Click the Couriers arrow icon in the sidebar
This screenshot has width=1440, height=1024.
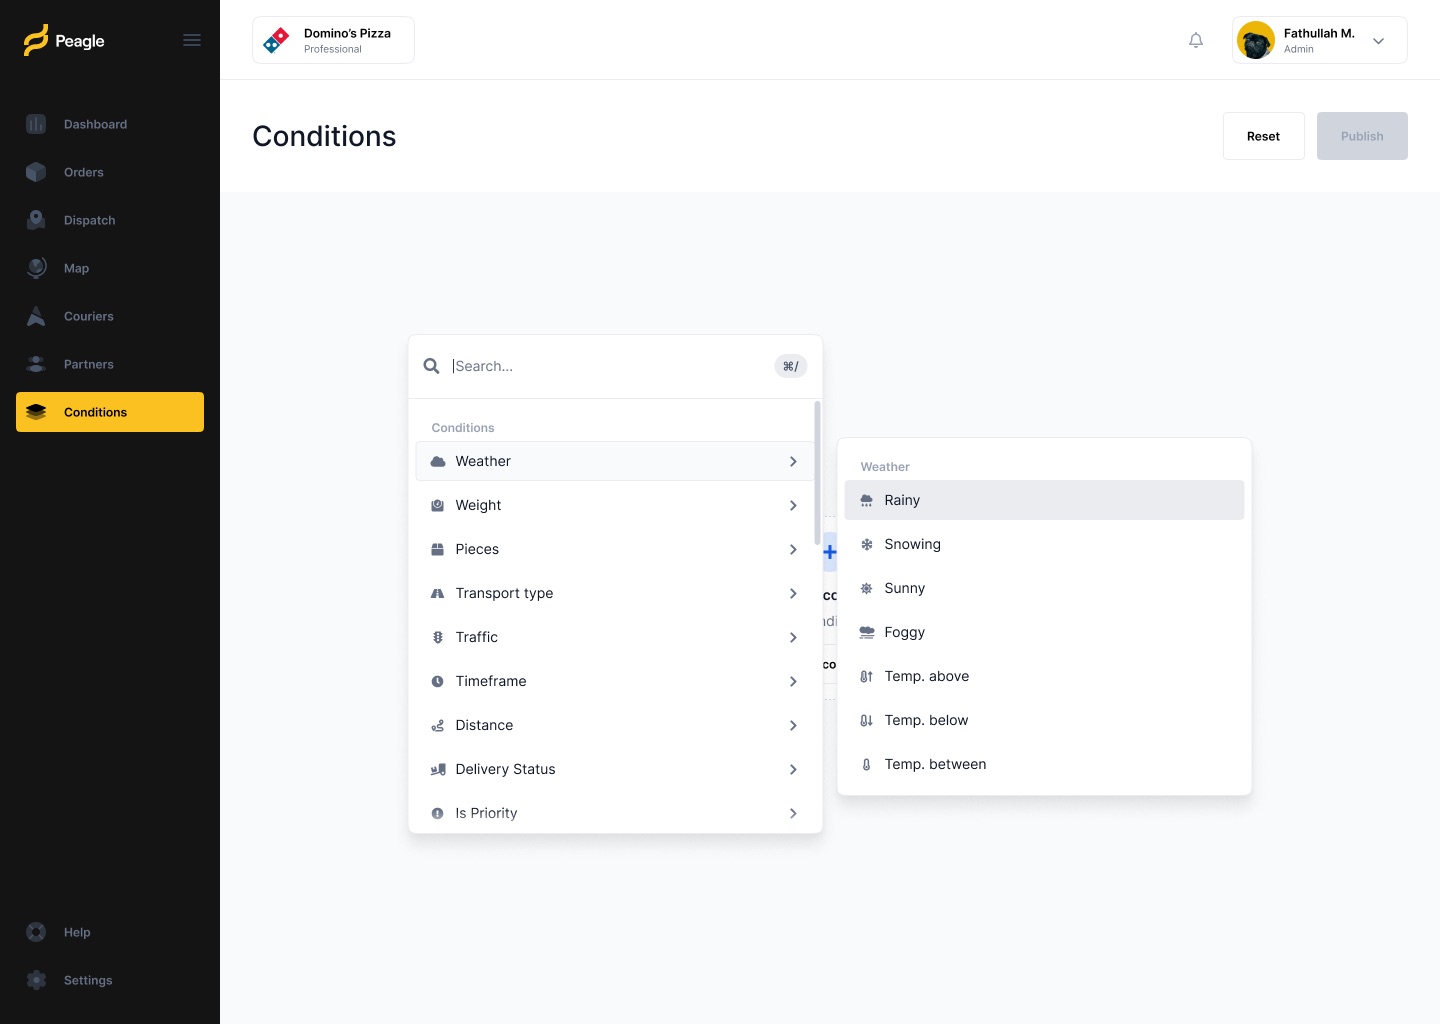(x=36, y=316)
